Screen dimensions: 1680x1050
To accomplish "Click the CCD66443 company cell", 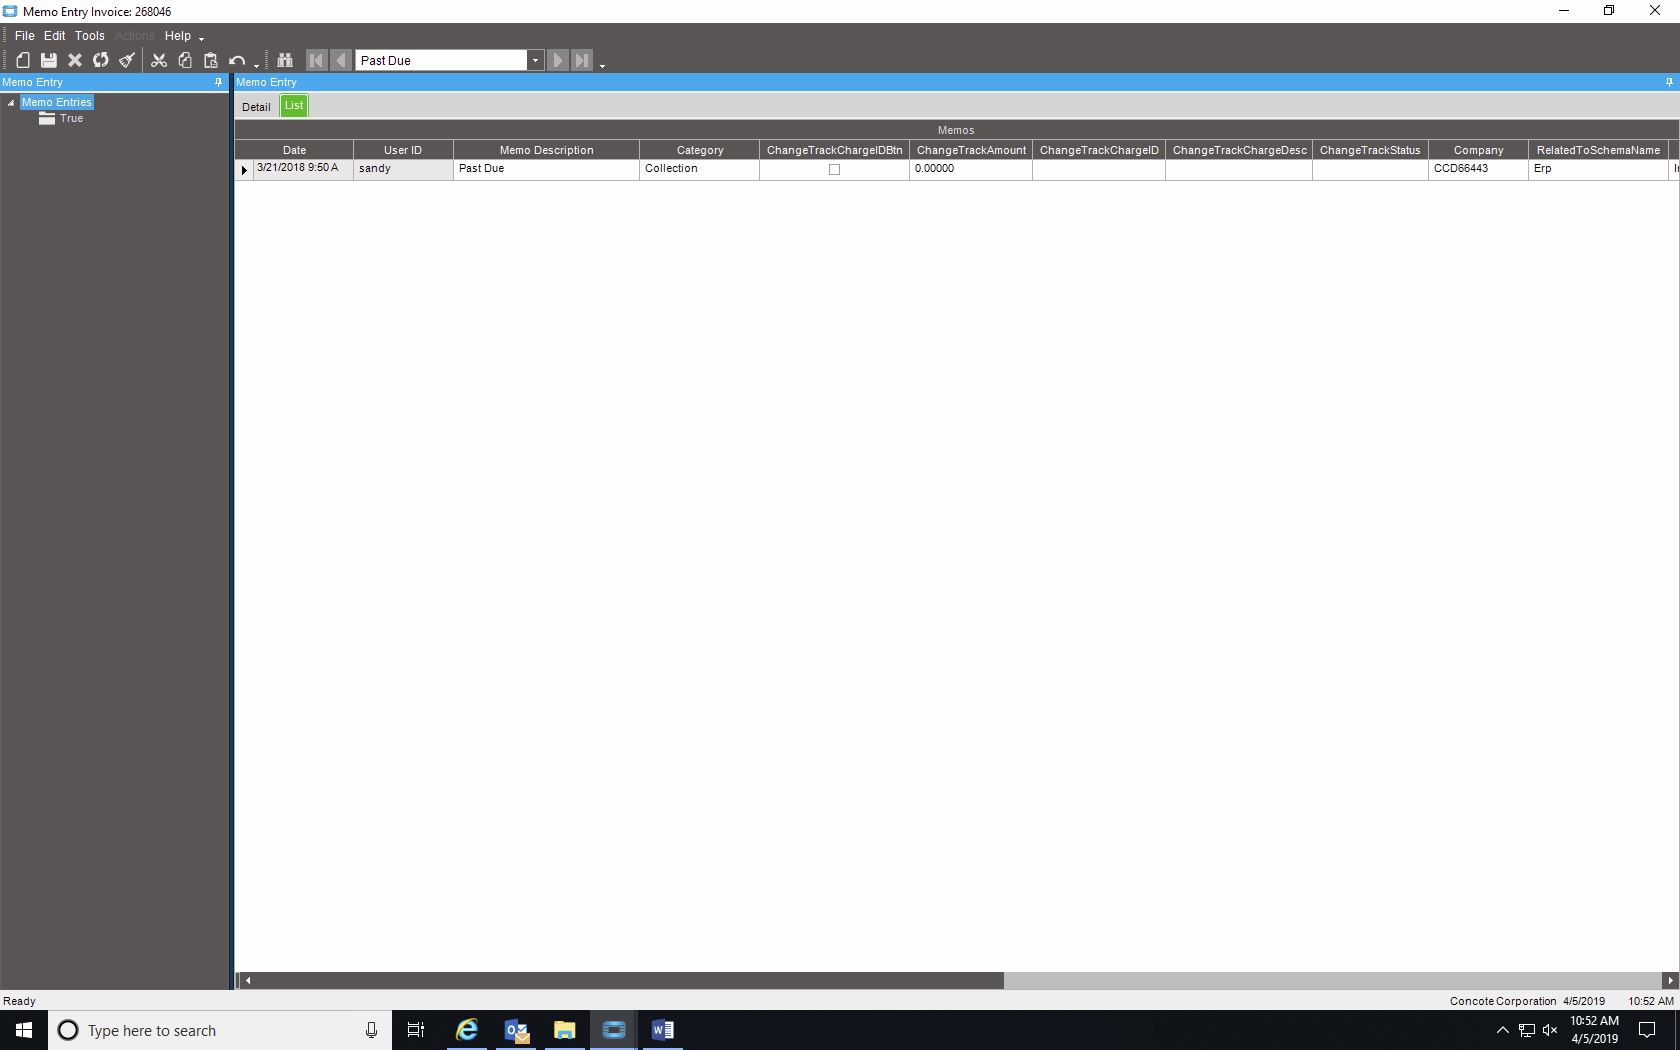I will click(x=1479, y=169).
